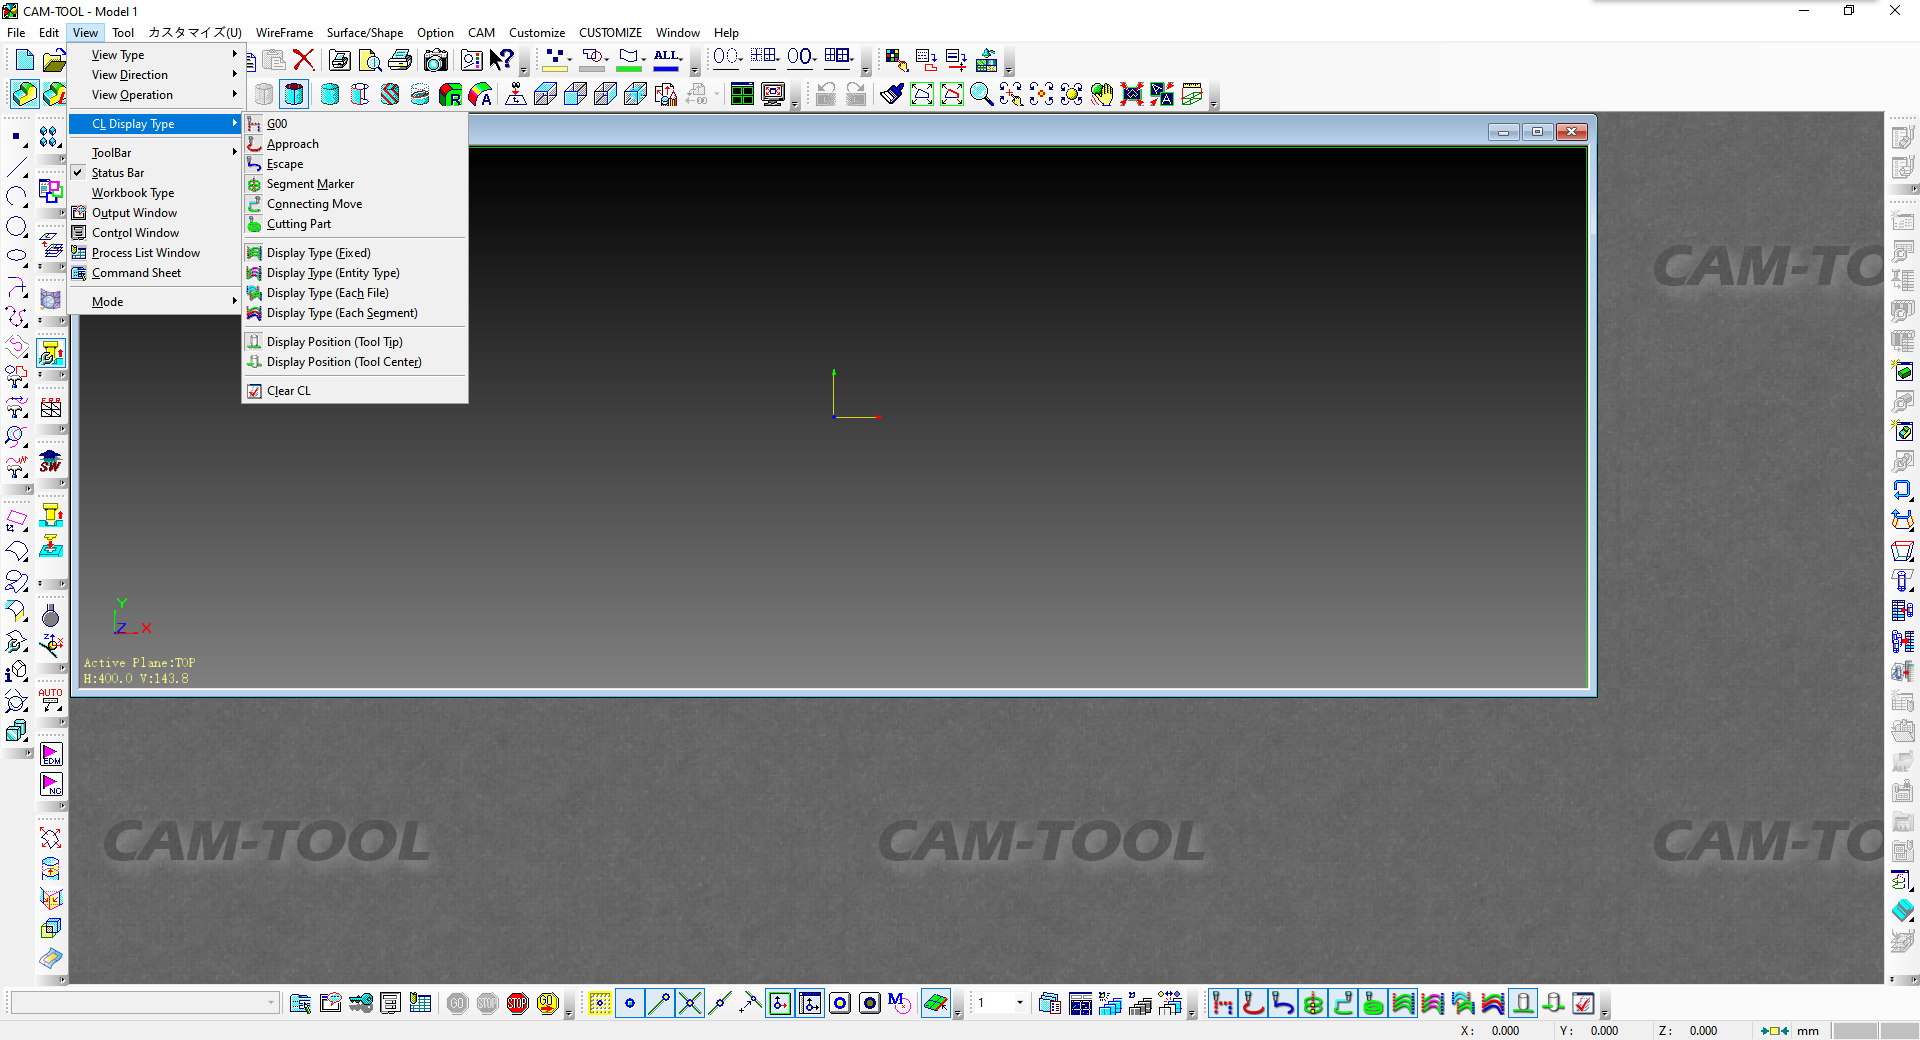Image resolution: width=1920 pixels, height=1040 pixels.
Task: Click the EDM icon in left toolbar
Action: point(51,755)
